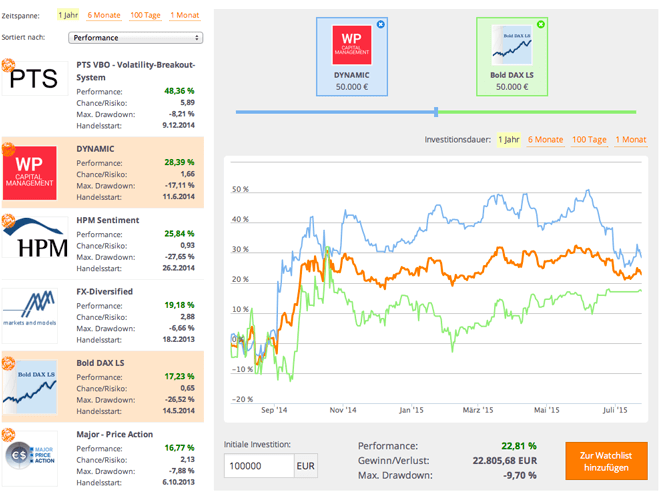The width and height of the screenshot is (660, 491).
Task: Click Handelsstart date 14.5.2014
Action: (x=178, y=411)
